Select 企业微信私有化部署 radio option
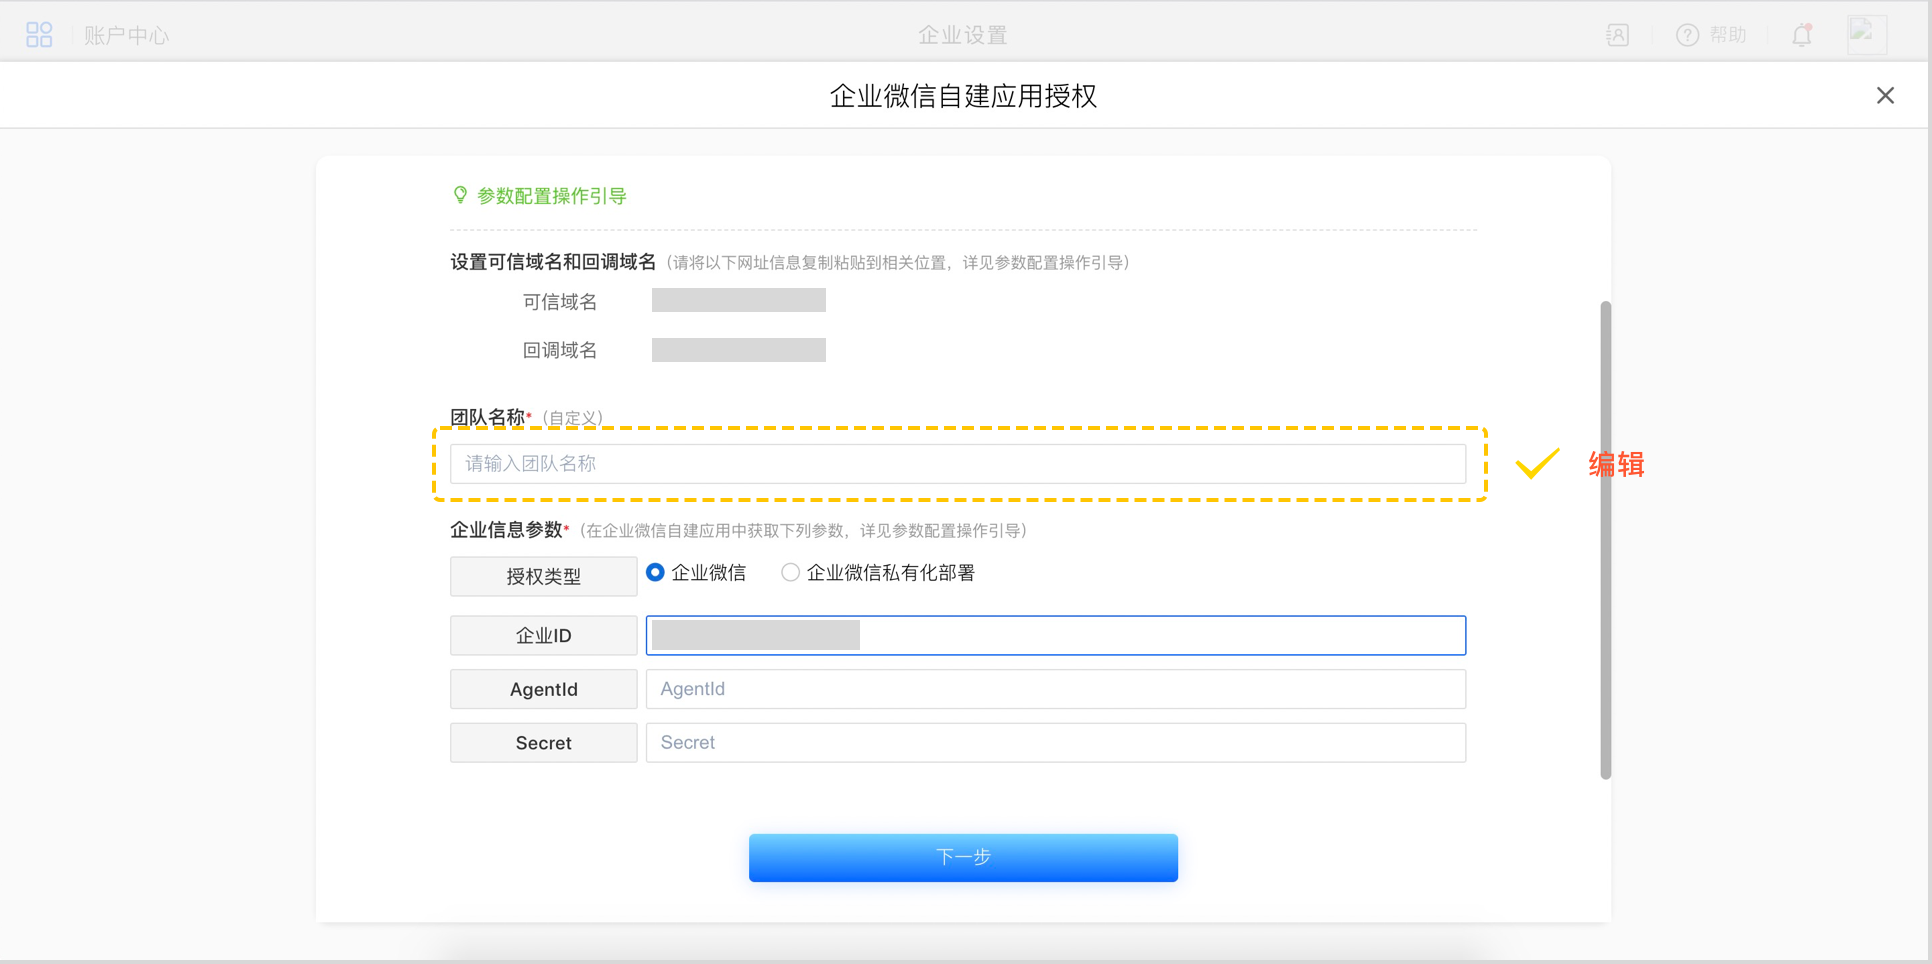 791,573
